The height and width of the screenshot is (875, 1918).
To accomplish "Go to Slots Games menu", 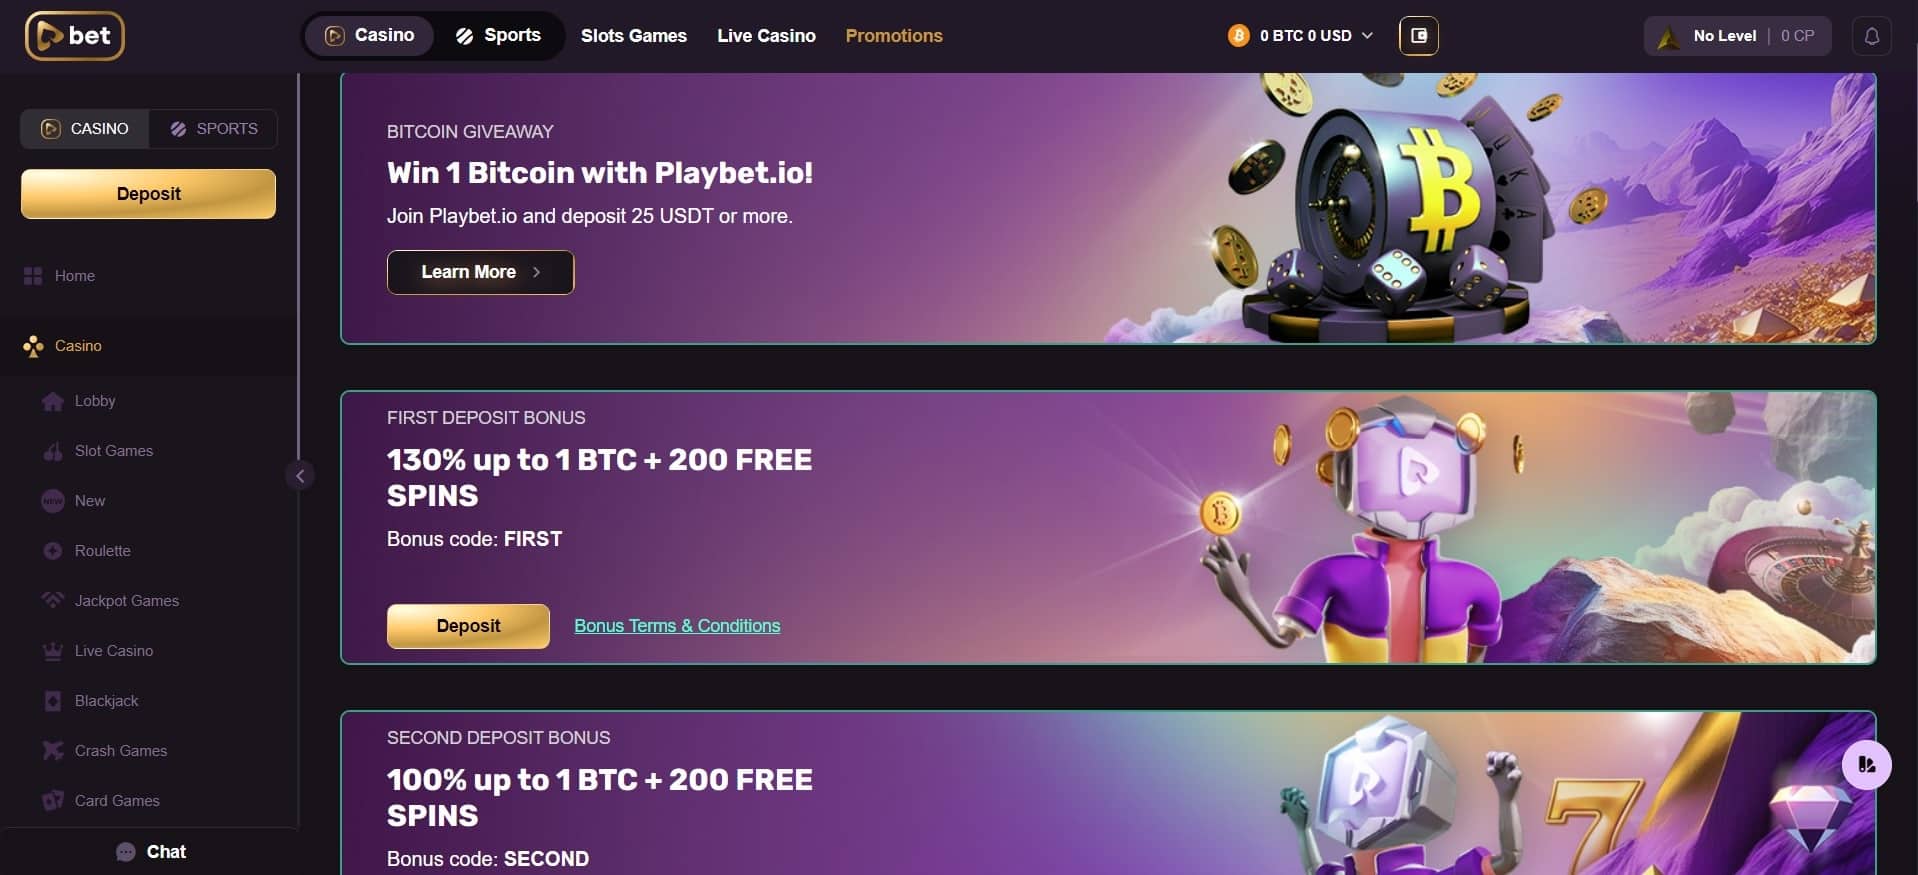I will [634, 36].
